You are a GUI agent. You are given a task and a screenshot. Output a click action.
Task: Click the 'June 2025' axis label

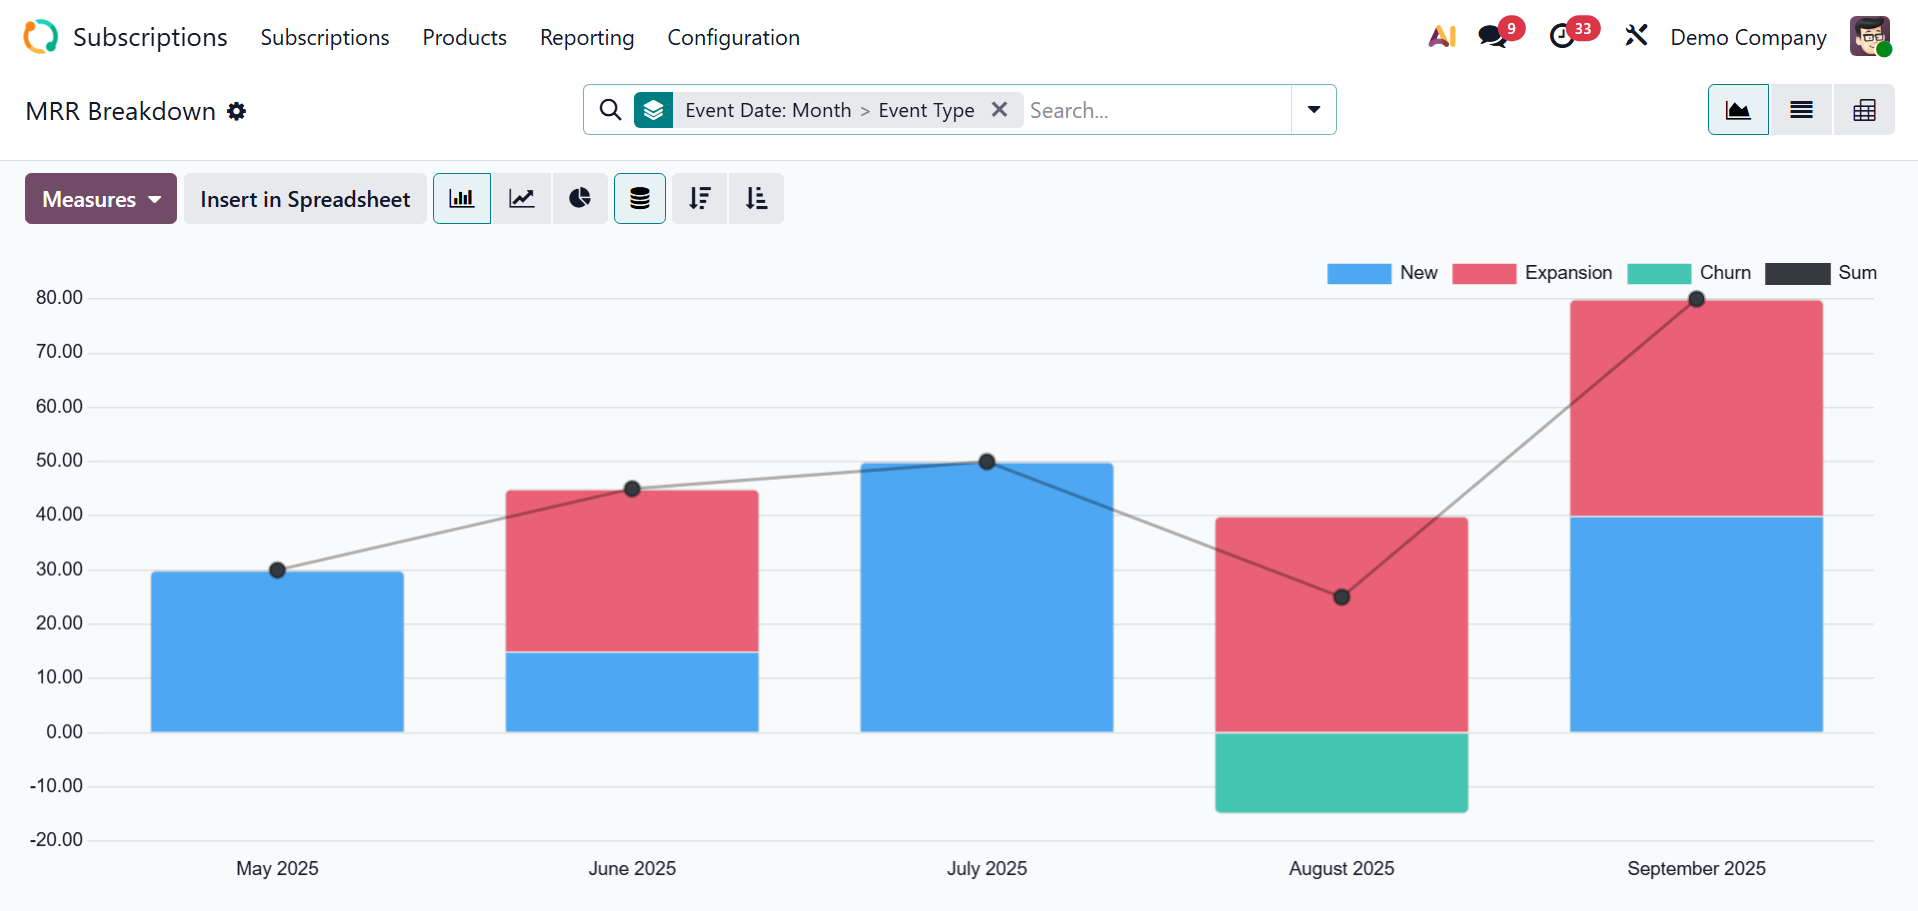(x=632, y=869)
